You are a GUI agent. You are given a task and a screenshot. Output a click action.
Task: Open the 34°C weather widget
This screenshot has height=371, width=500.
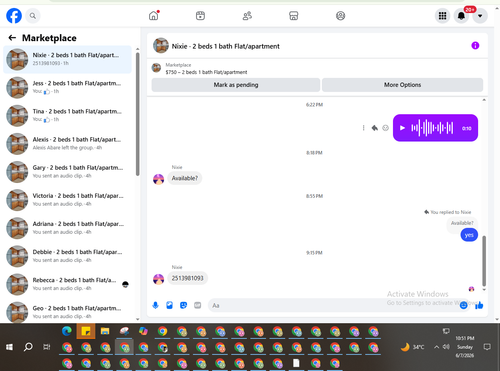[413, 347]
